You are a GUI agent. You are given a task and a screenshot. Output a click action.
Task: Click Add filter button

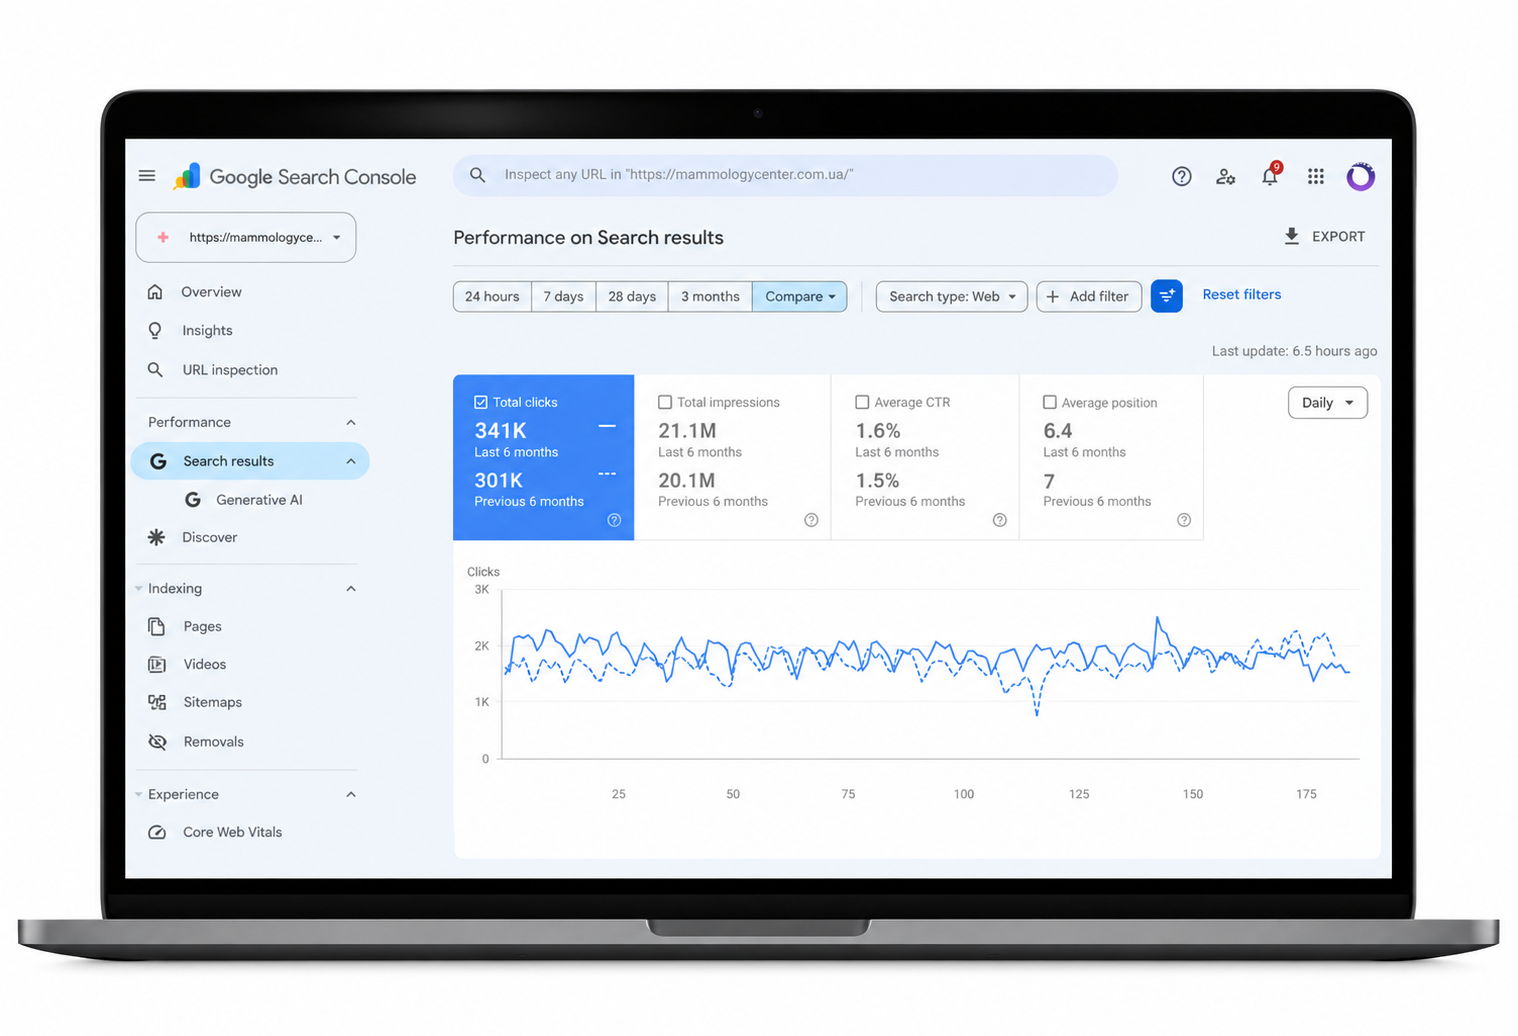click(1089, 296)
